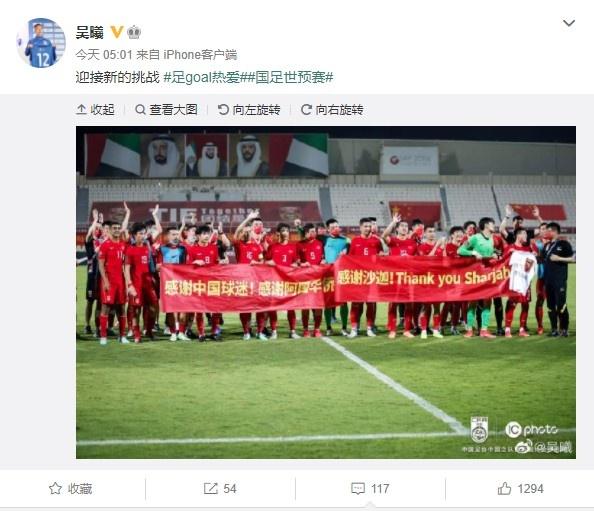Screen dimensions: 594x511
Task: Click the upward arrow collapse icon
Action: 81,110
